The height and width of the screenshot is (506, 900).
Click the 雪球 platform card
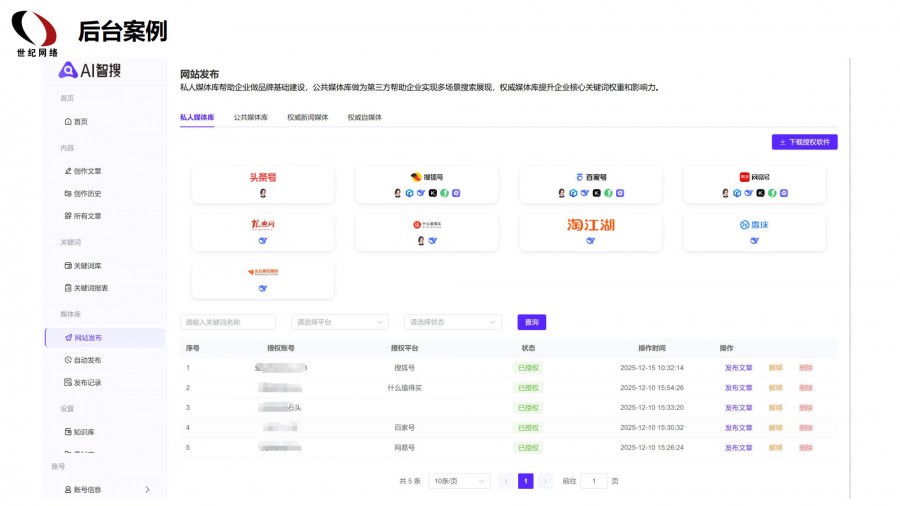coord(754,231)
